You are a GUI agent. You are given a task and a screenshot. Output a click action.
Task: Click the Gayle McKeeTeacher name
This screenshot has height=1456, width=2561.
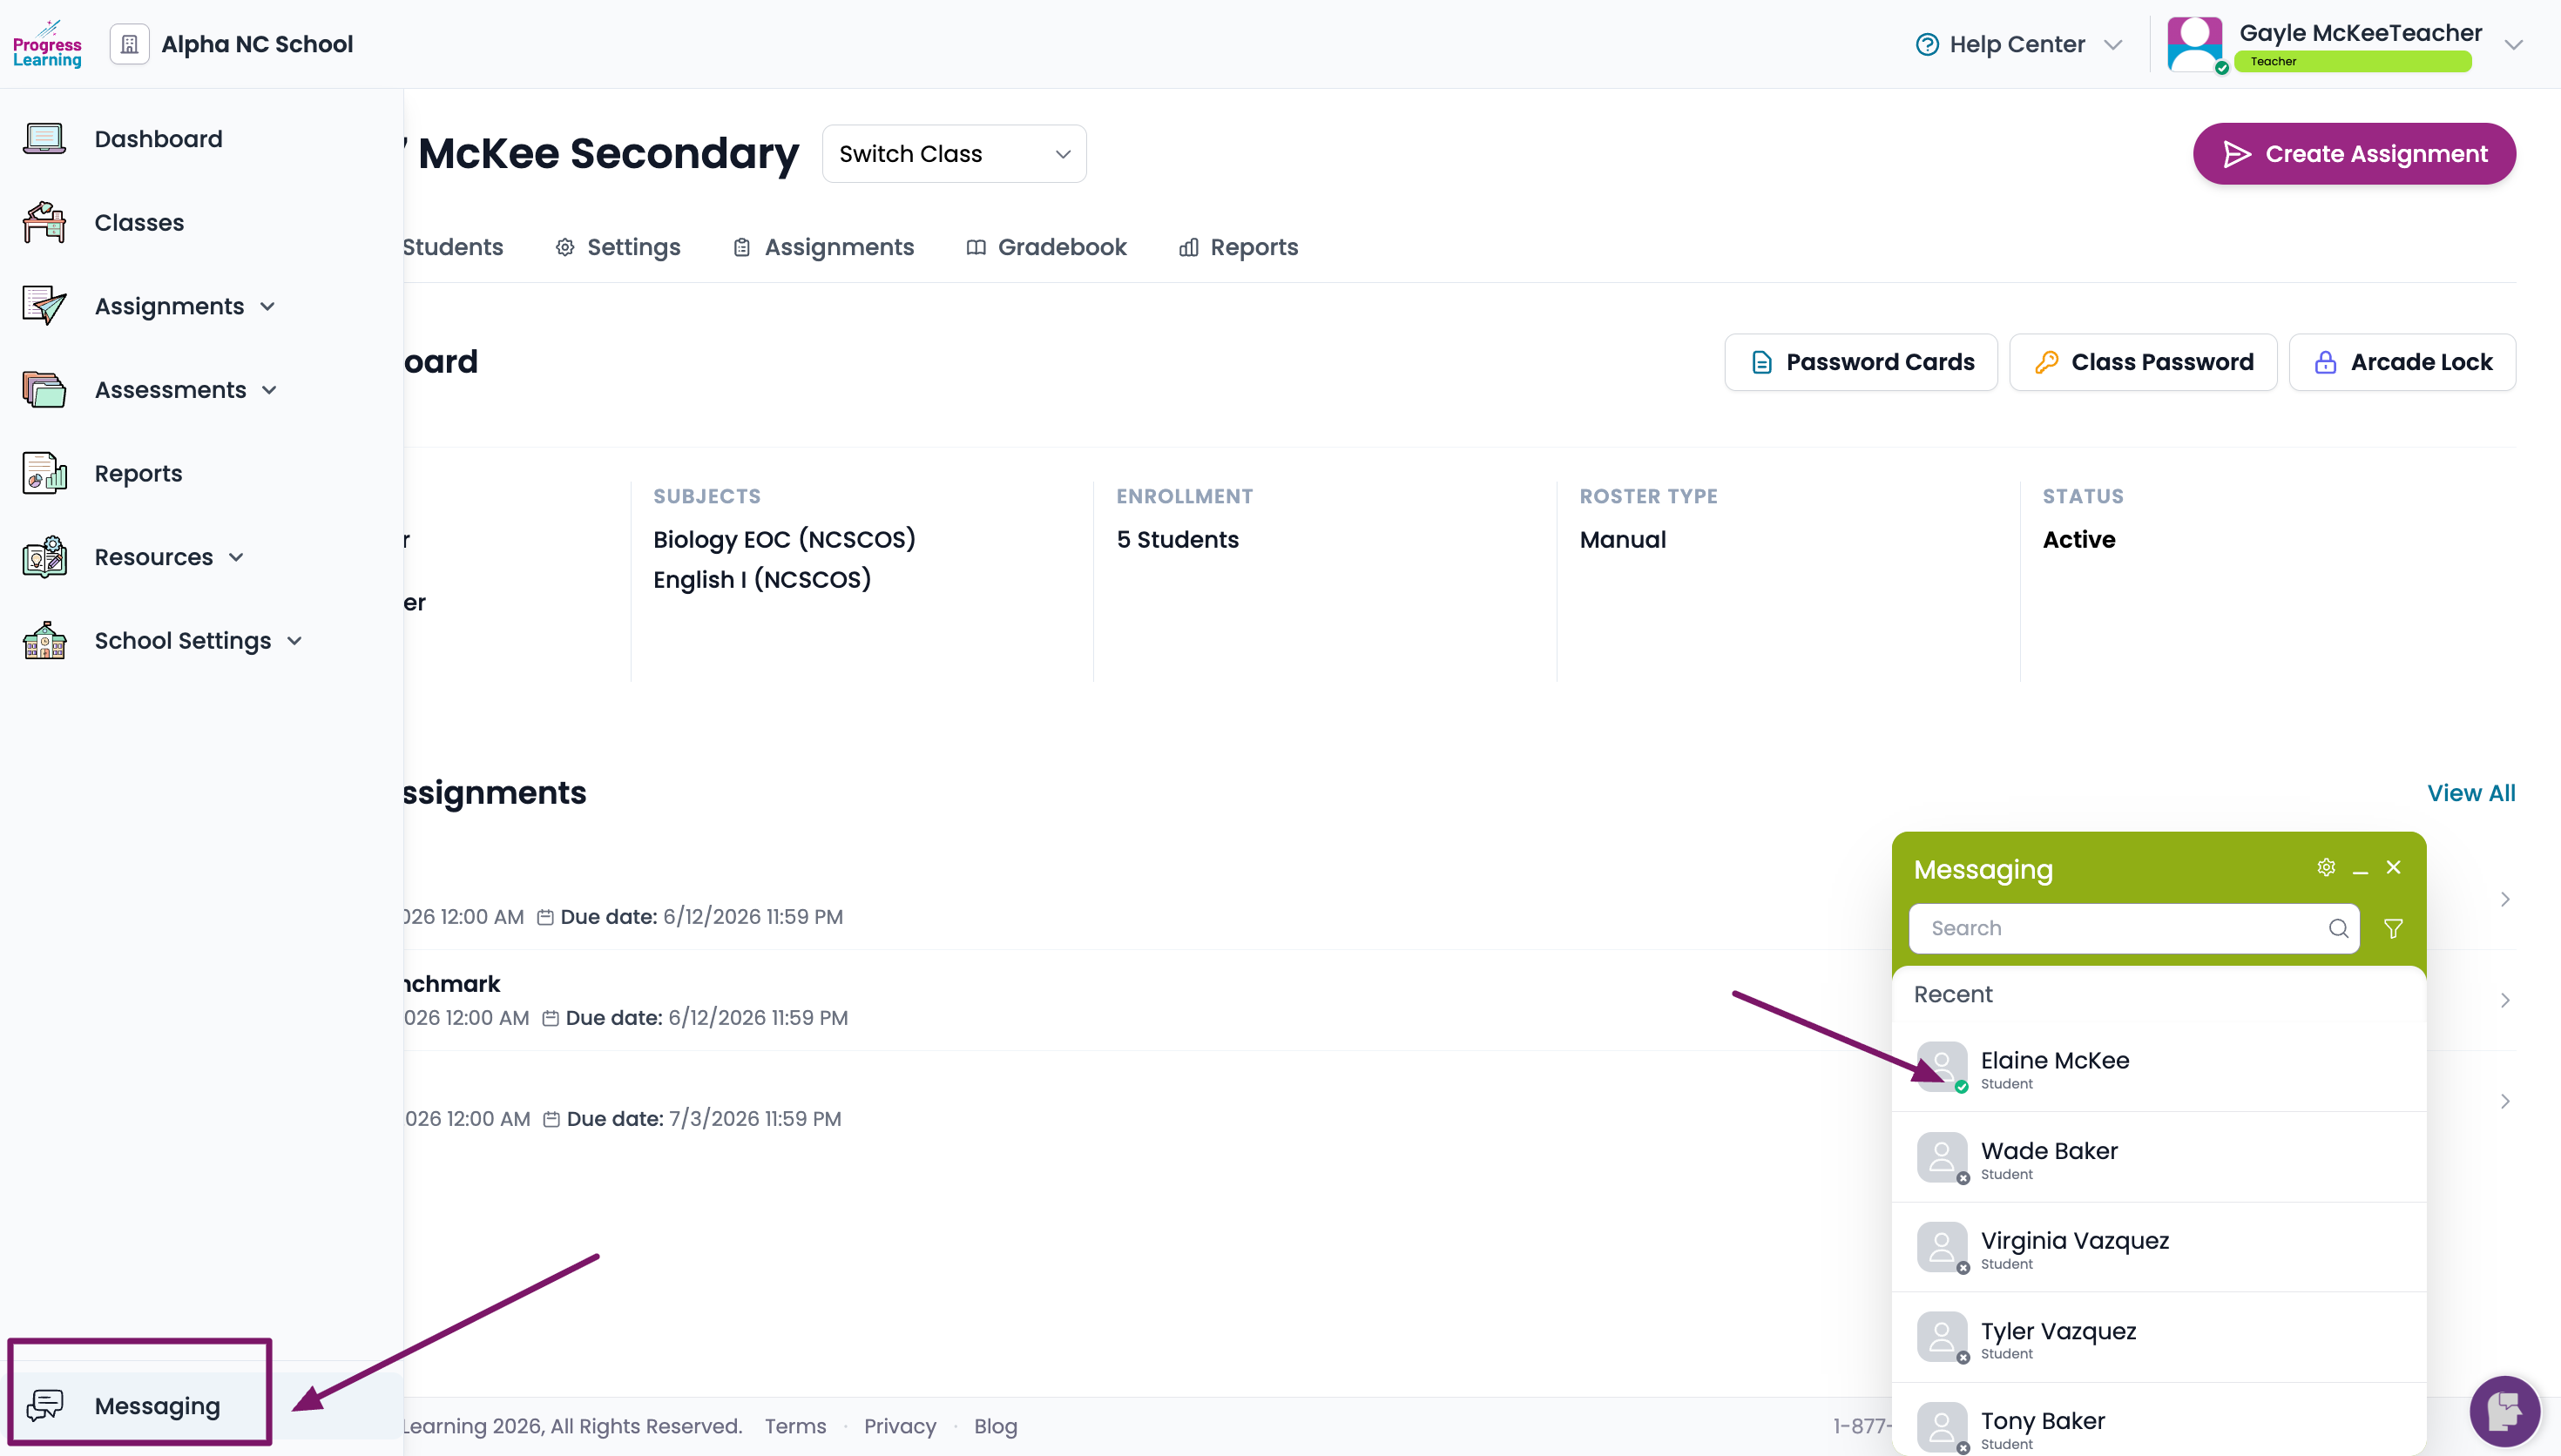pyautogui.click(x=2360, y=33)
